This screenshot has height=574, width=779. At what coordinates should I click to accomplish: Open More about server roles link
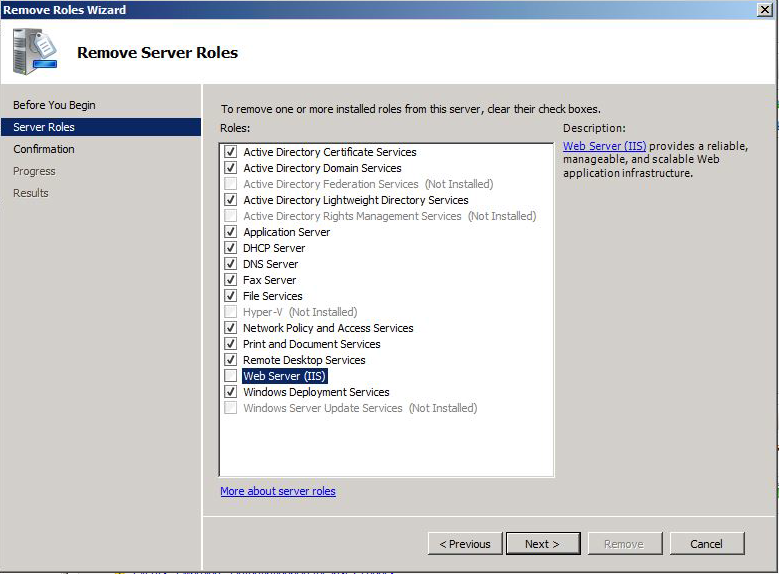(x=278, y=491)
